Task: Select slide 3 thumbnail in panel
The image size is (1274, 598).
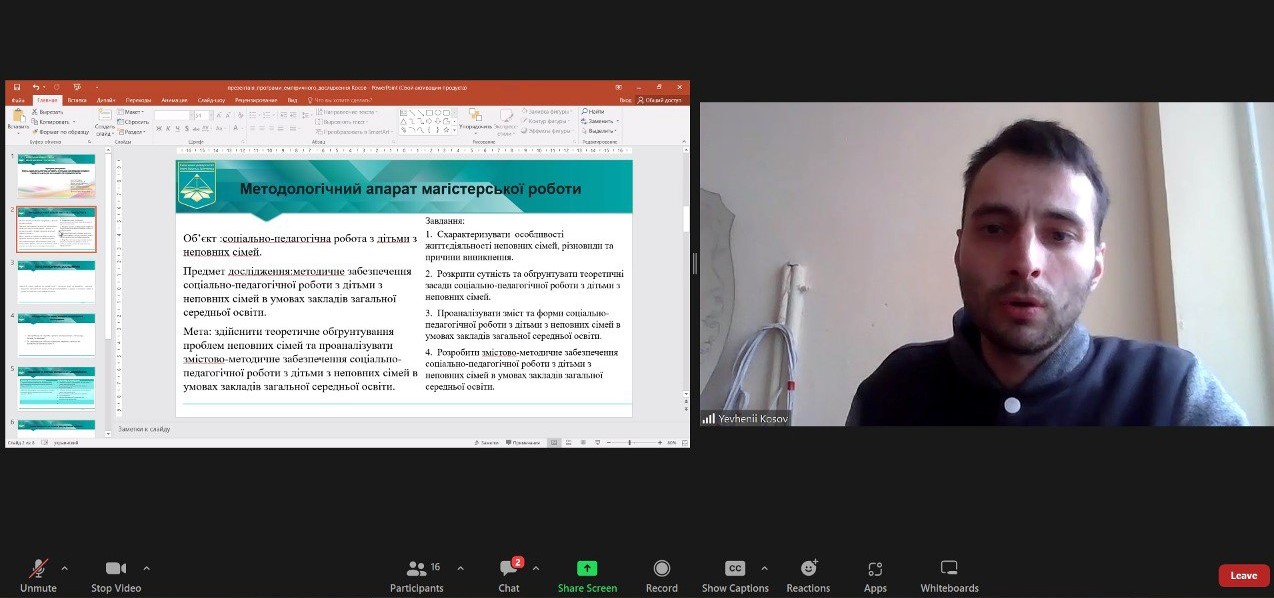Action: (x=56, y=280)
